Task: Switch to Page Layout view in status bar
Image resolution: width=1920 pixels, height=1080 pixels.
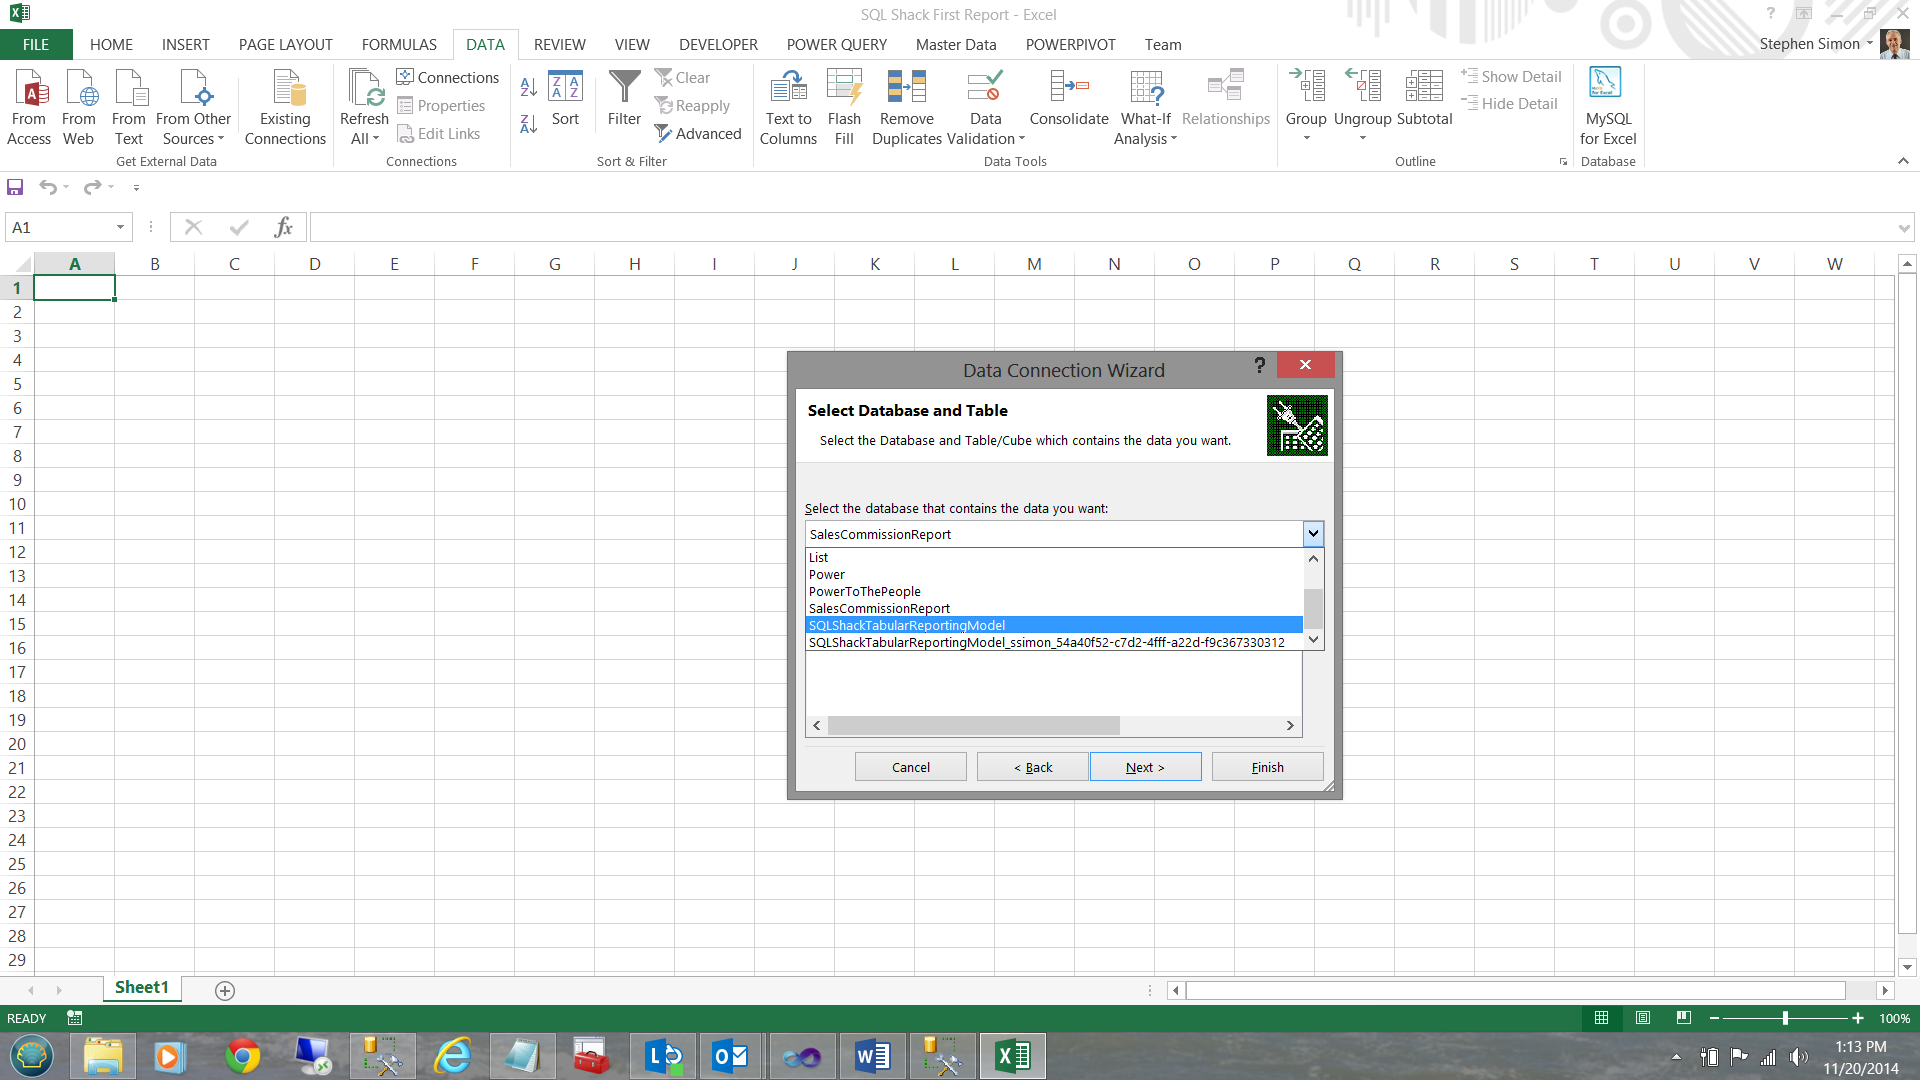Action: [1642, 1018]
